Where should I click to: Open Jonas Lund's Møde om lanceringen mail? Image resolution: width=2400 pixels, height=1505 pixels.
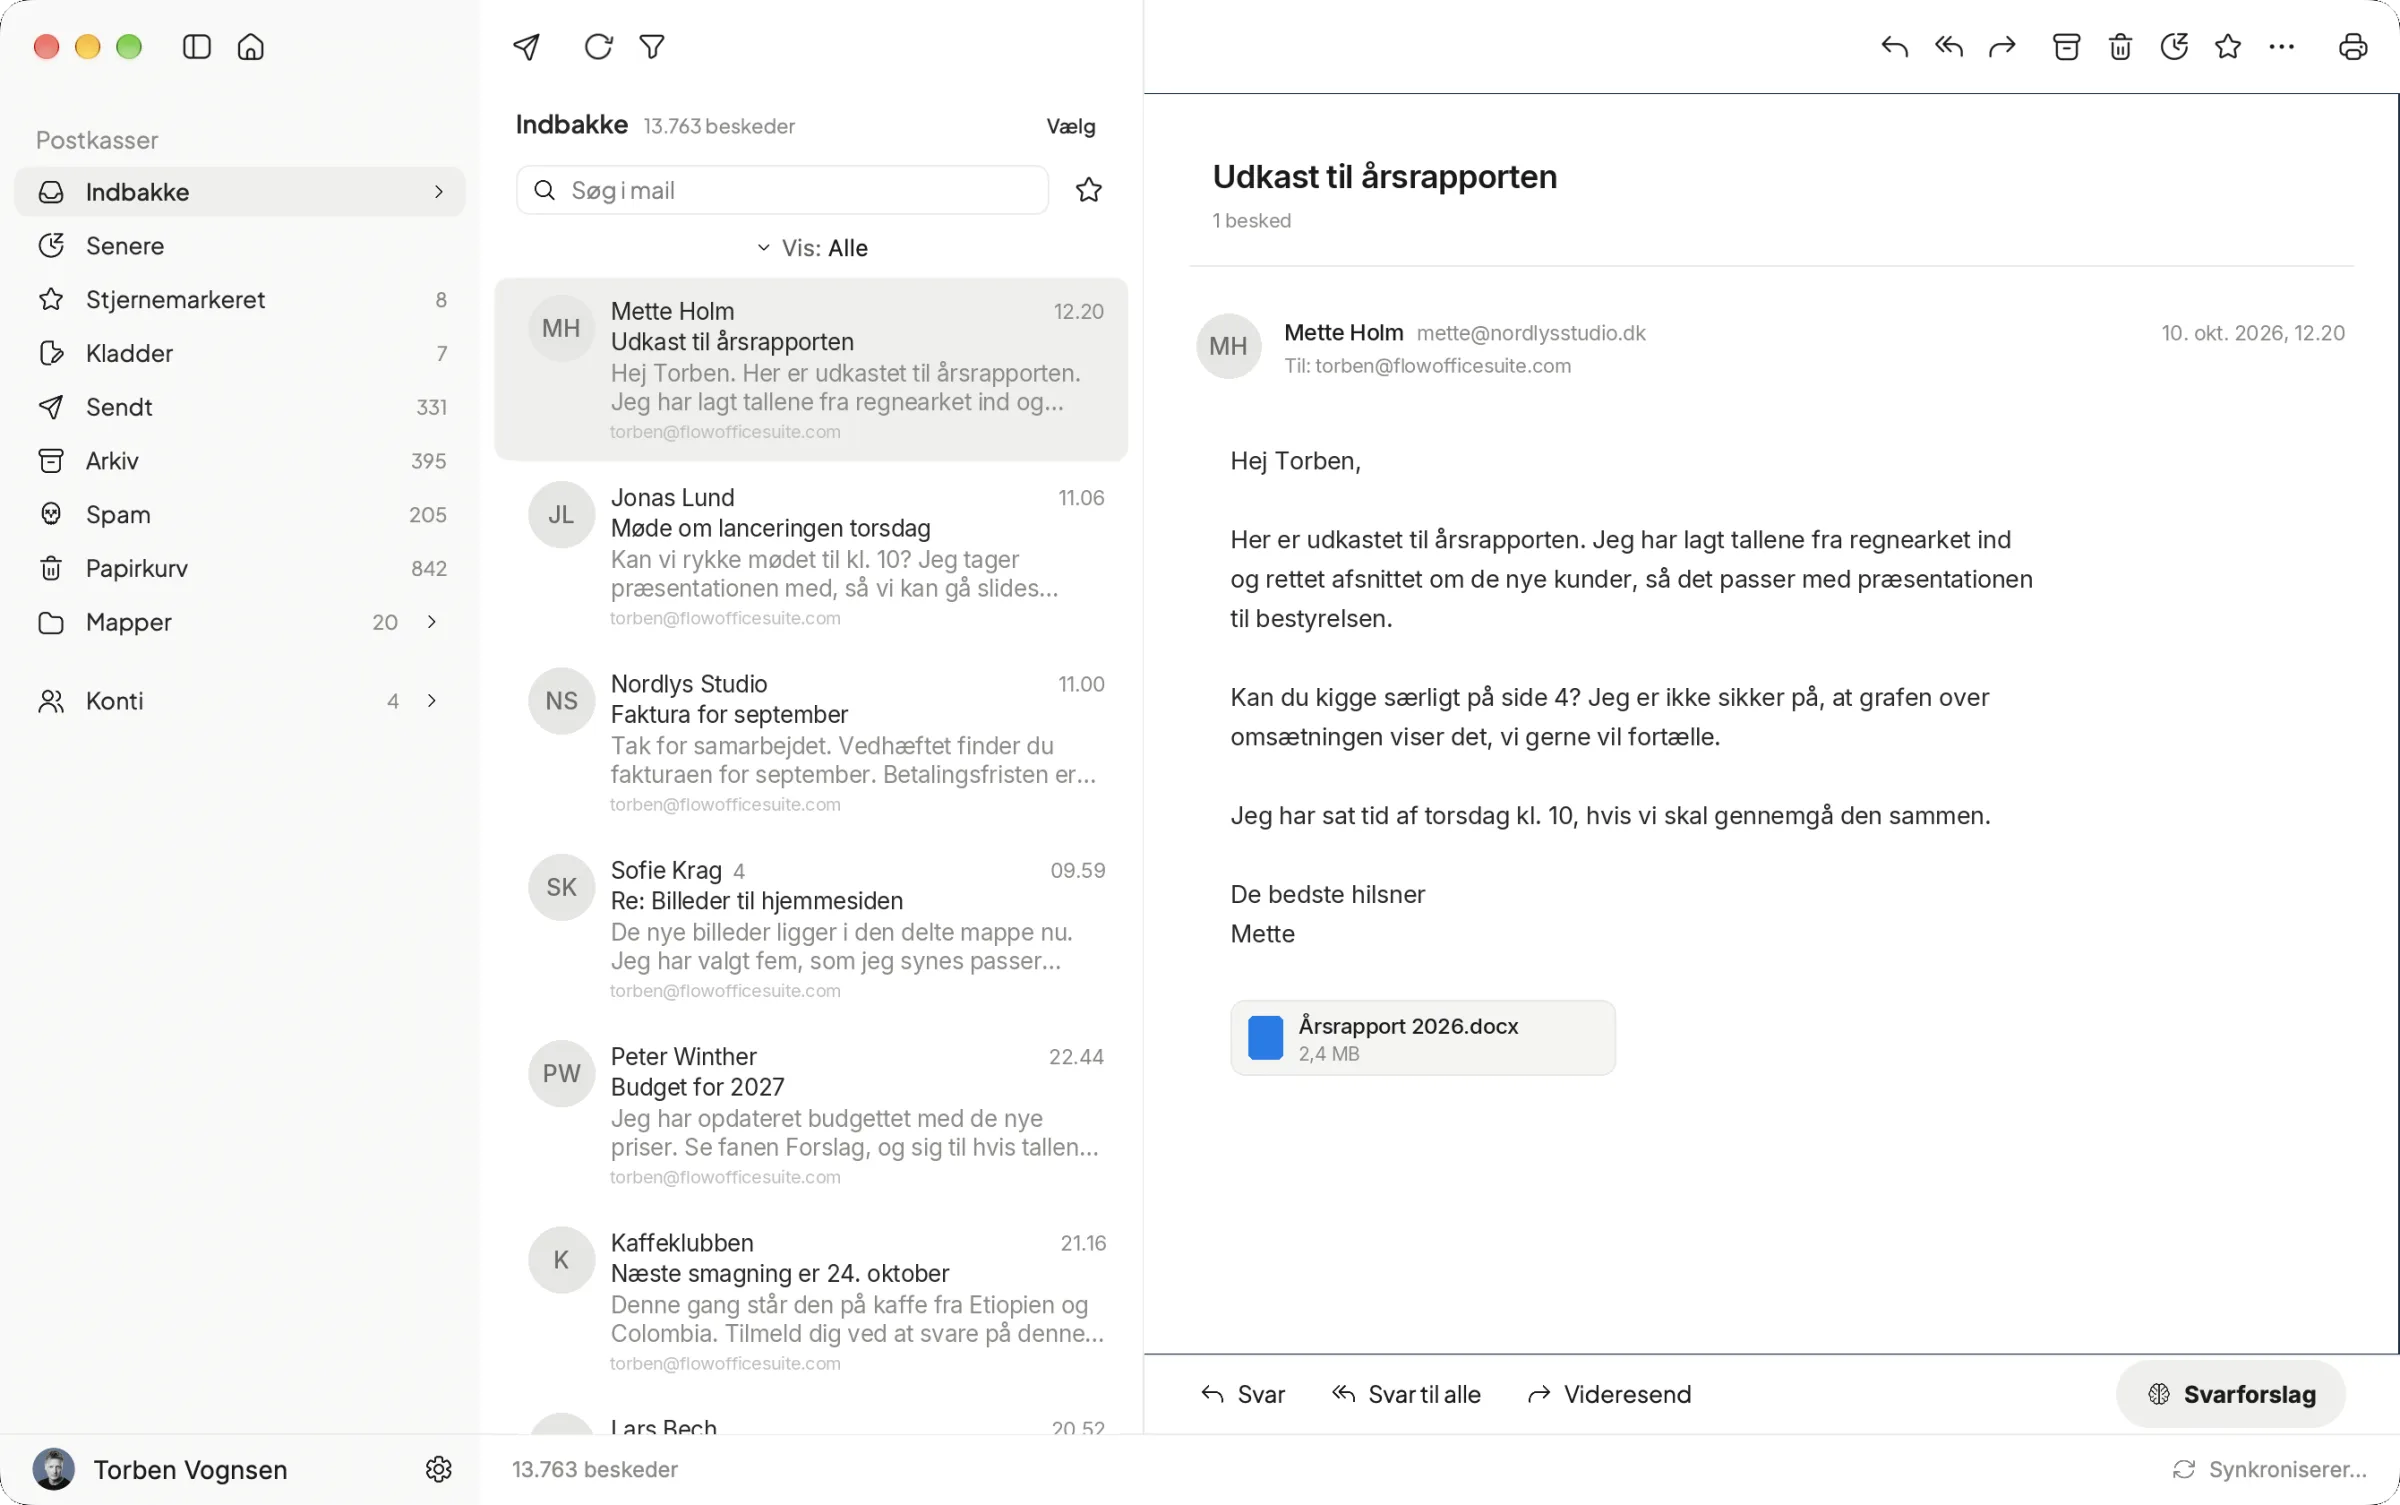(811, 556)
